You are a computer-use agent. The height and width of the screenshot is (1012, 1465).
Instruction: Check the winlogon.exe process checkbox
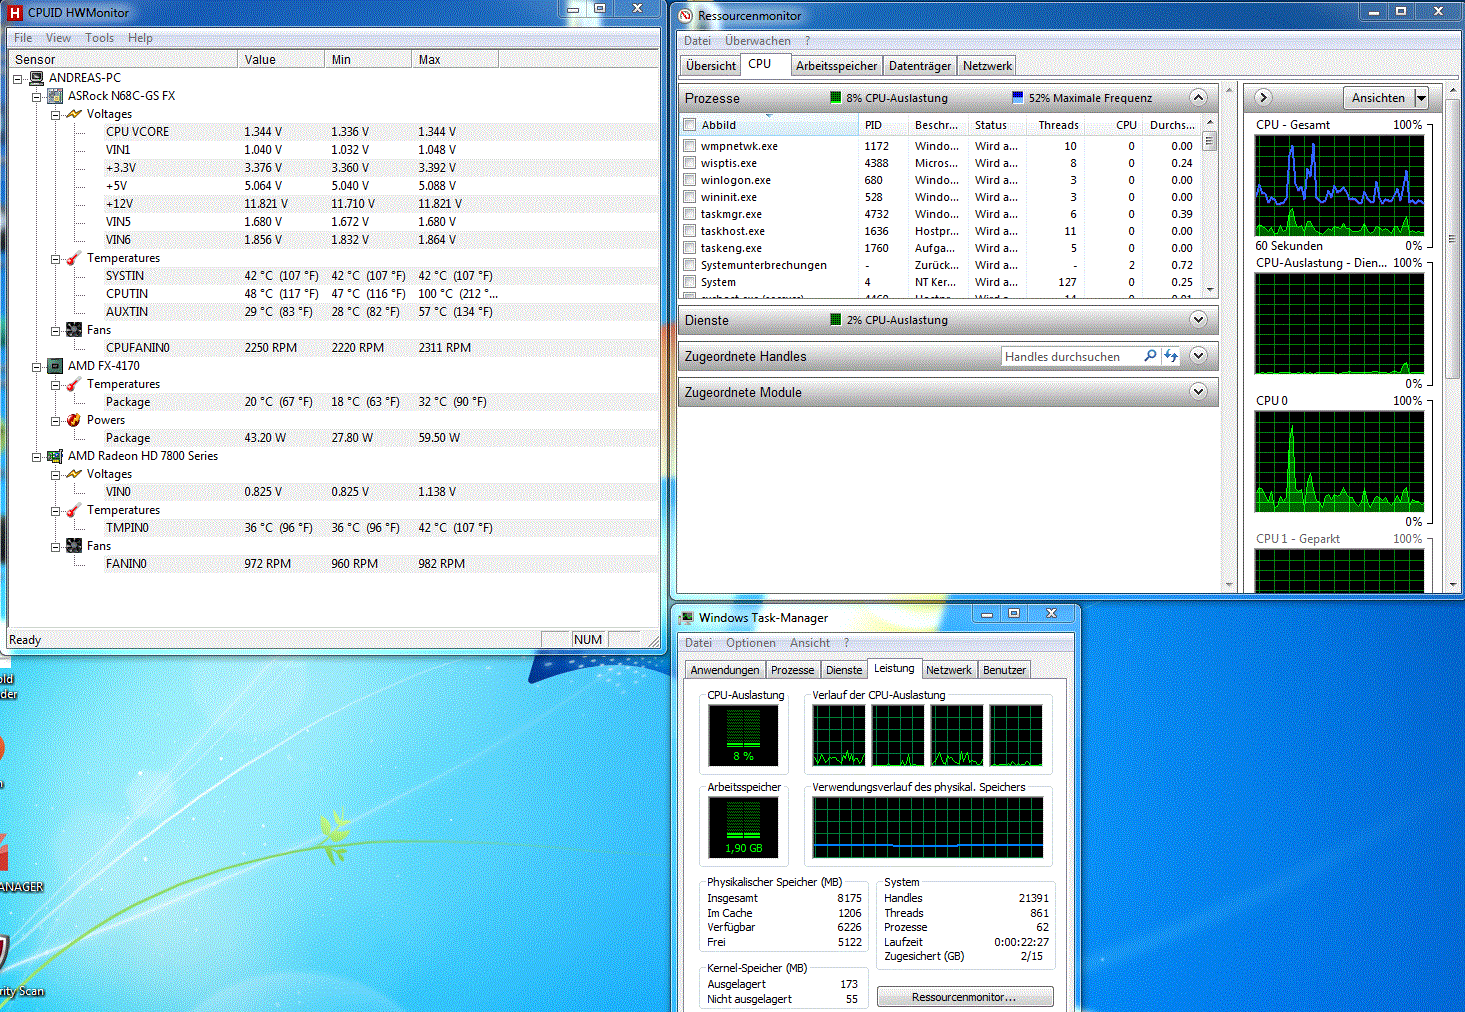(690, 180)
